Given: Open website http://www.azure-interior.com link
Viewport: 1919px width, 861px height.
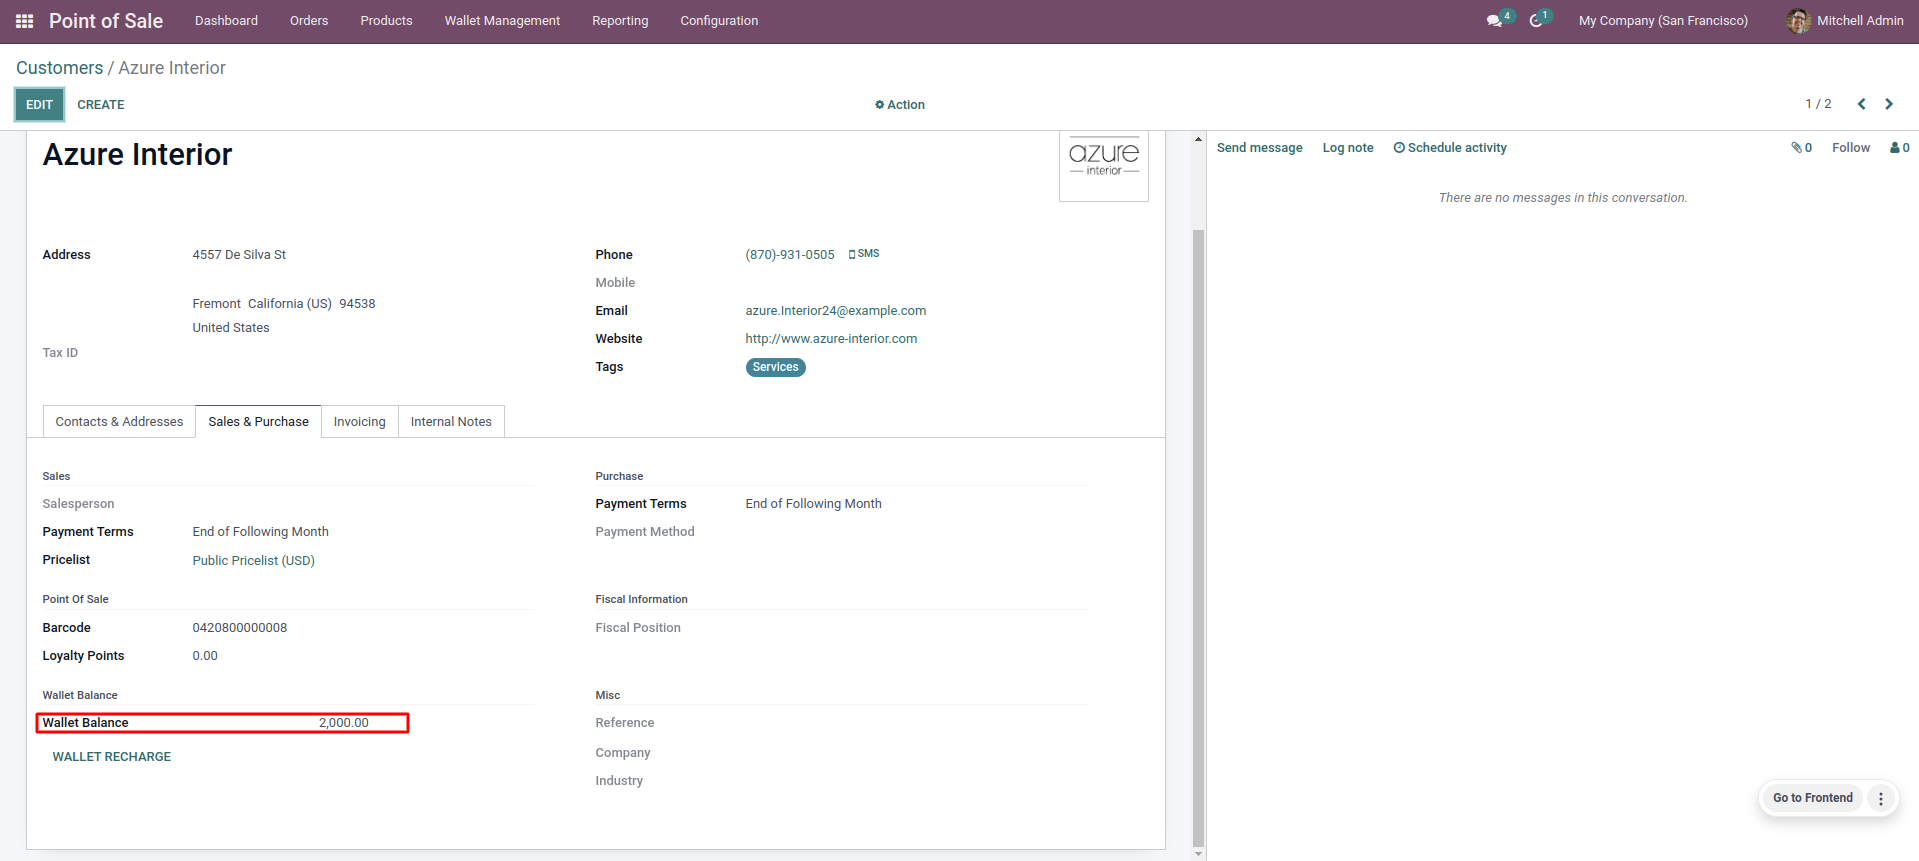Looking at the screenshot, I should (831, 339).
